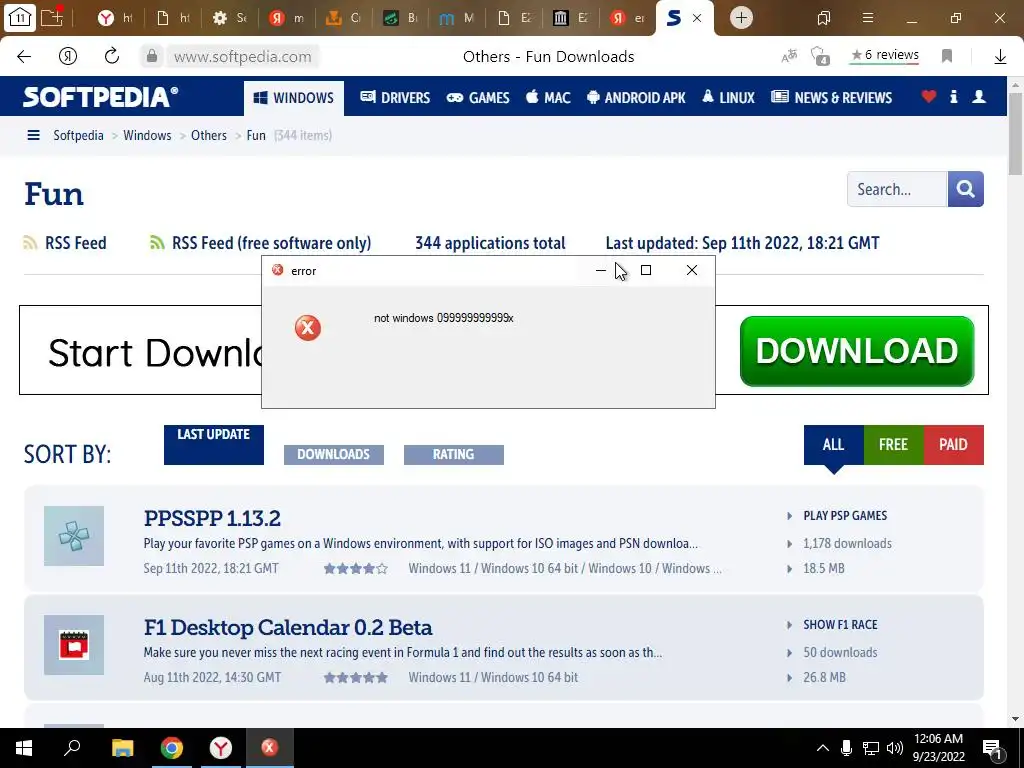Show hidden tray icons chevron
Viewport: 1024px width, 768px height.
coord(823,748)
